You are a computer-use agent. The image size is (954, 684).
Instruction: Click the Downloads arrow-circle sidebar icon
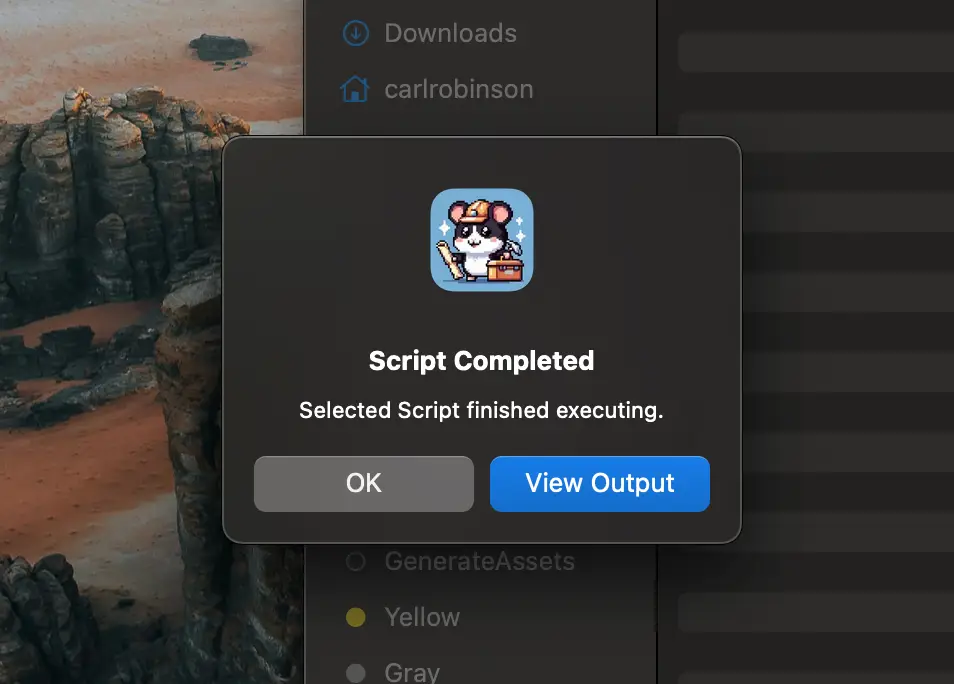click(355, 33)
